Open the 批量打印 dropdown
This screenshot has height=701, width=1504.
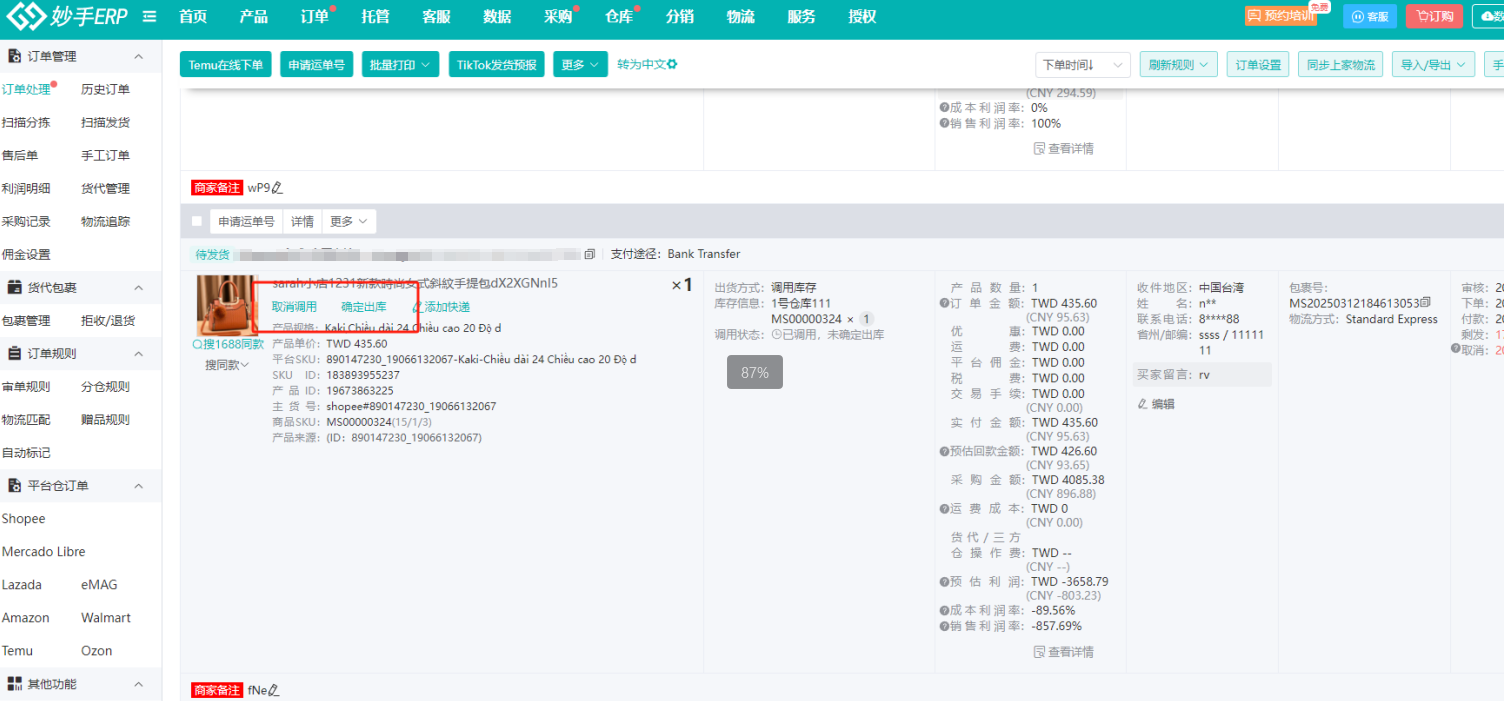click(x=400, y=65)
